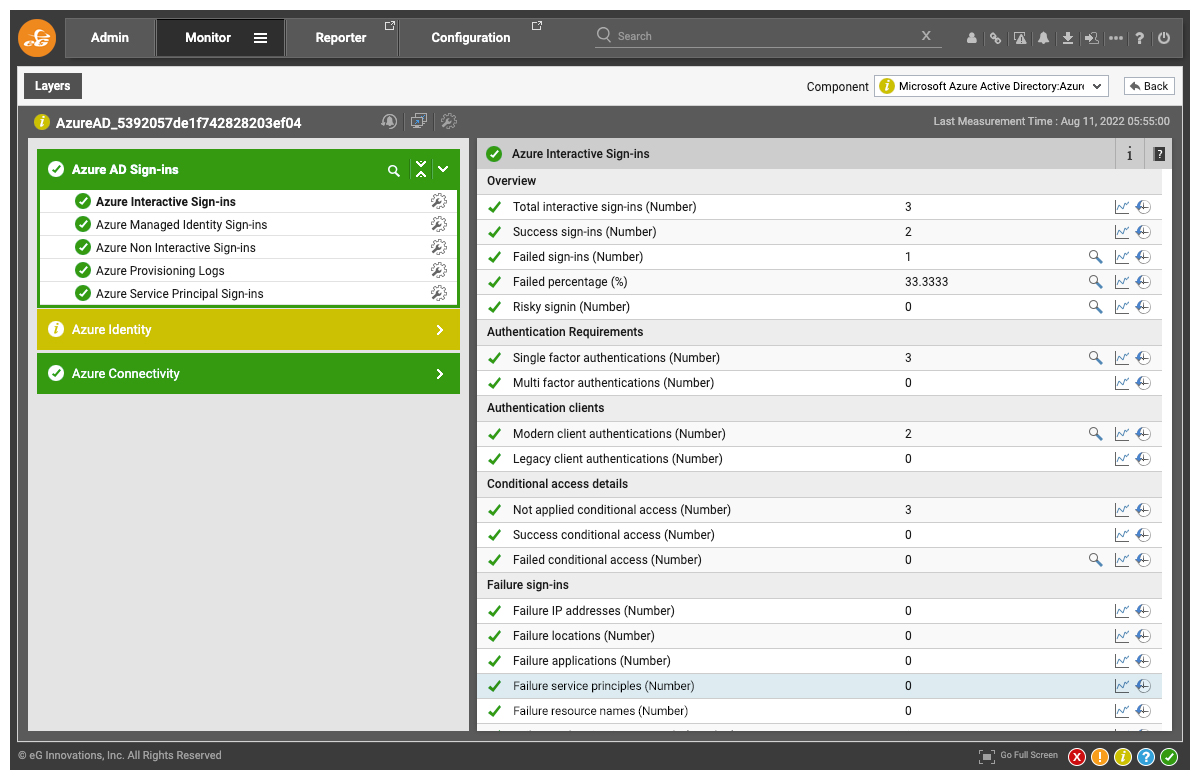Image resolution: width=1200 pixels, height=780 pixels.
Task: Click the chain link icon in header
Action: [996, 38]
